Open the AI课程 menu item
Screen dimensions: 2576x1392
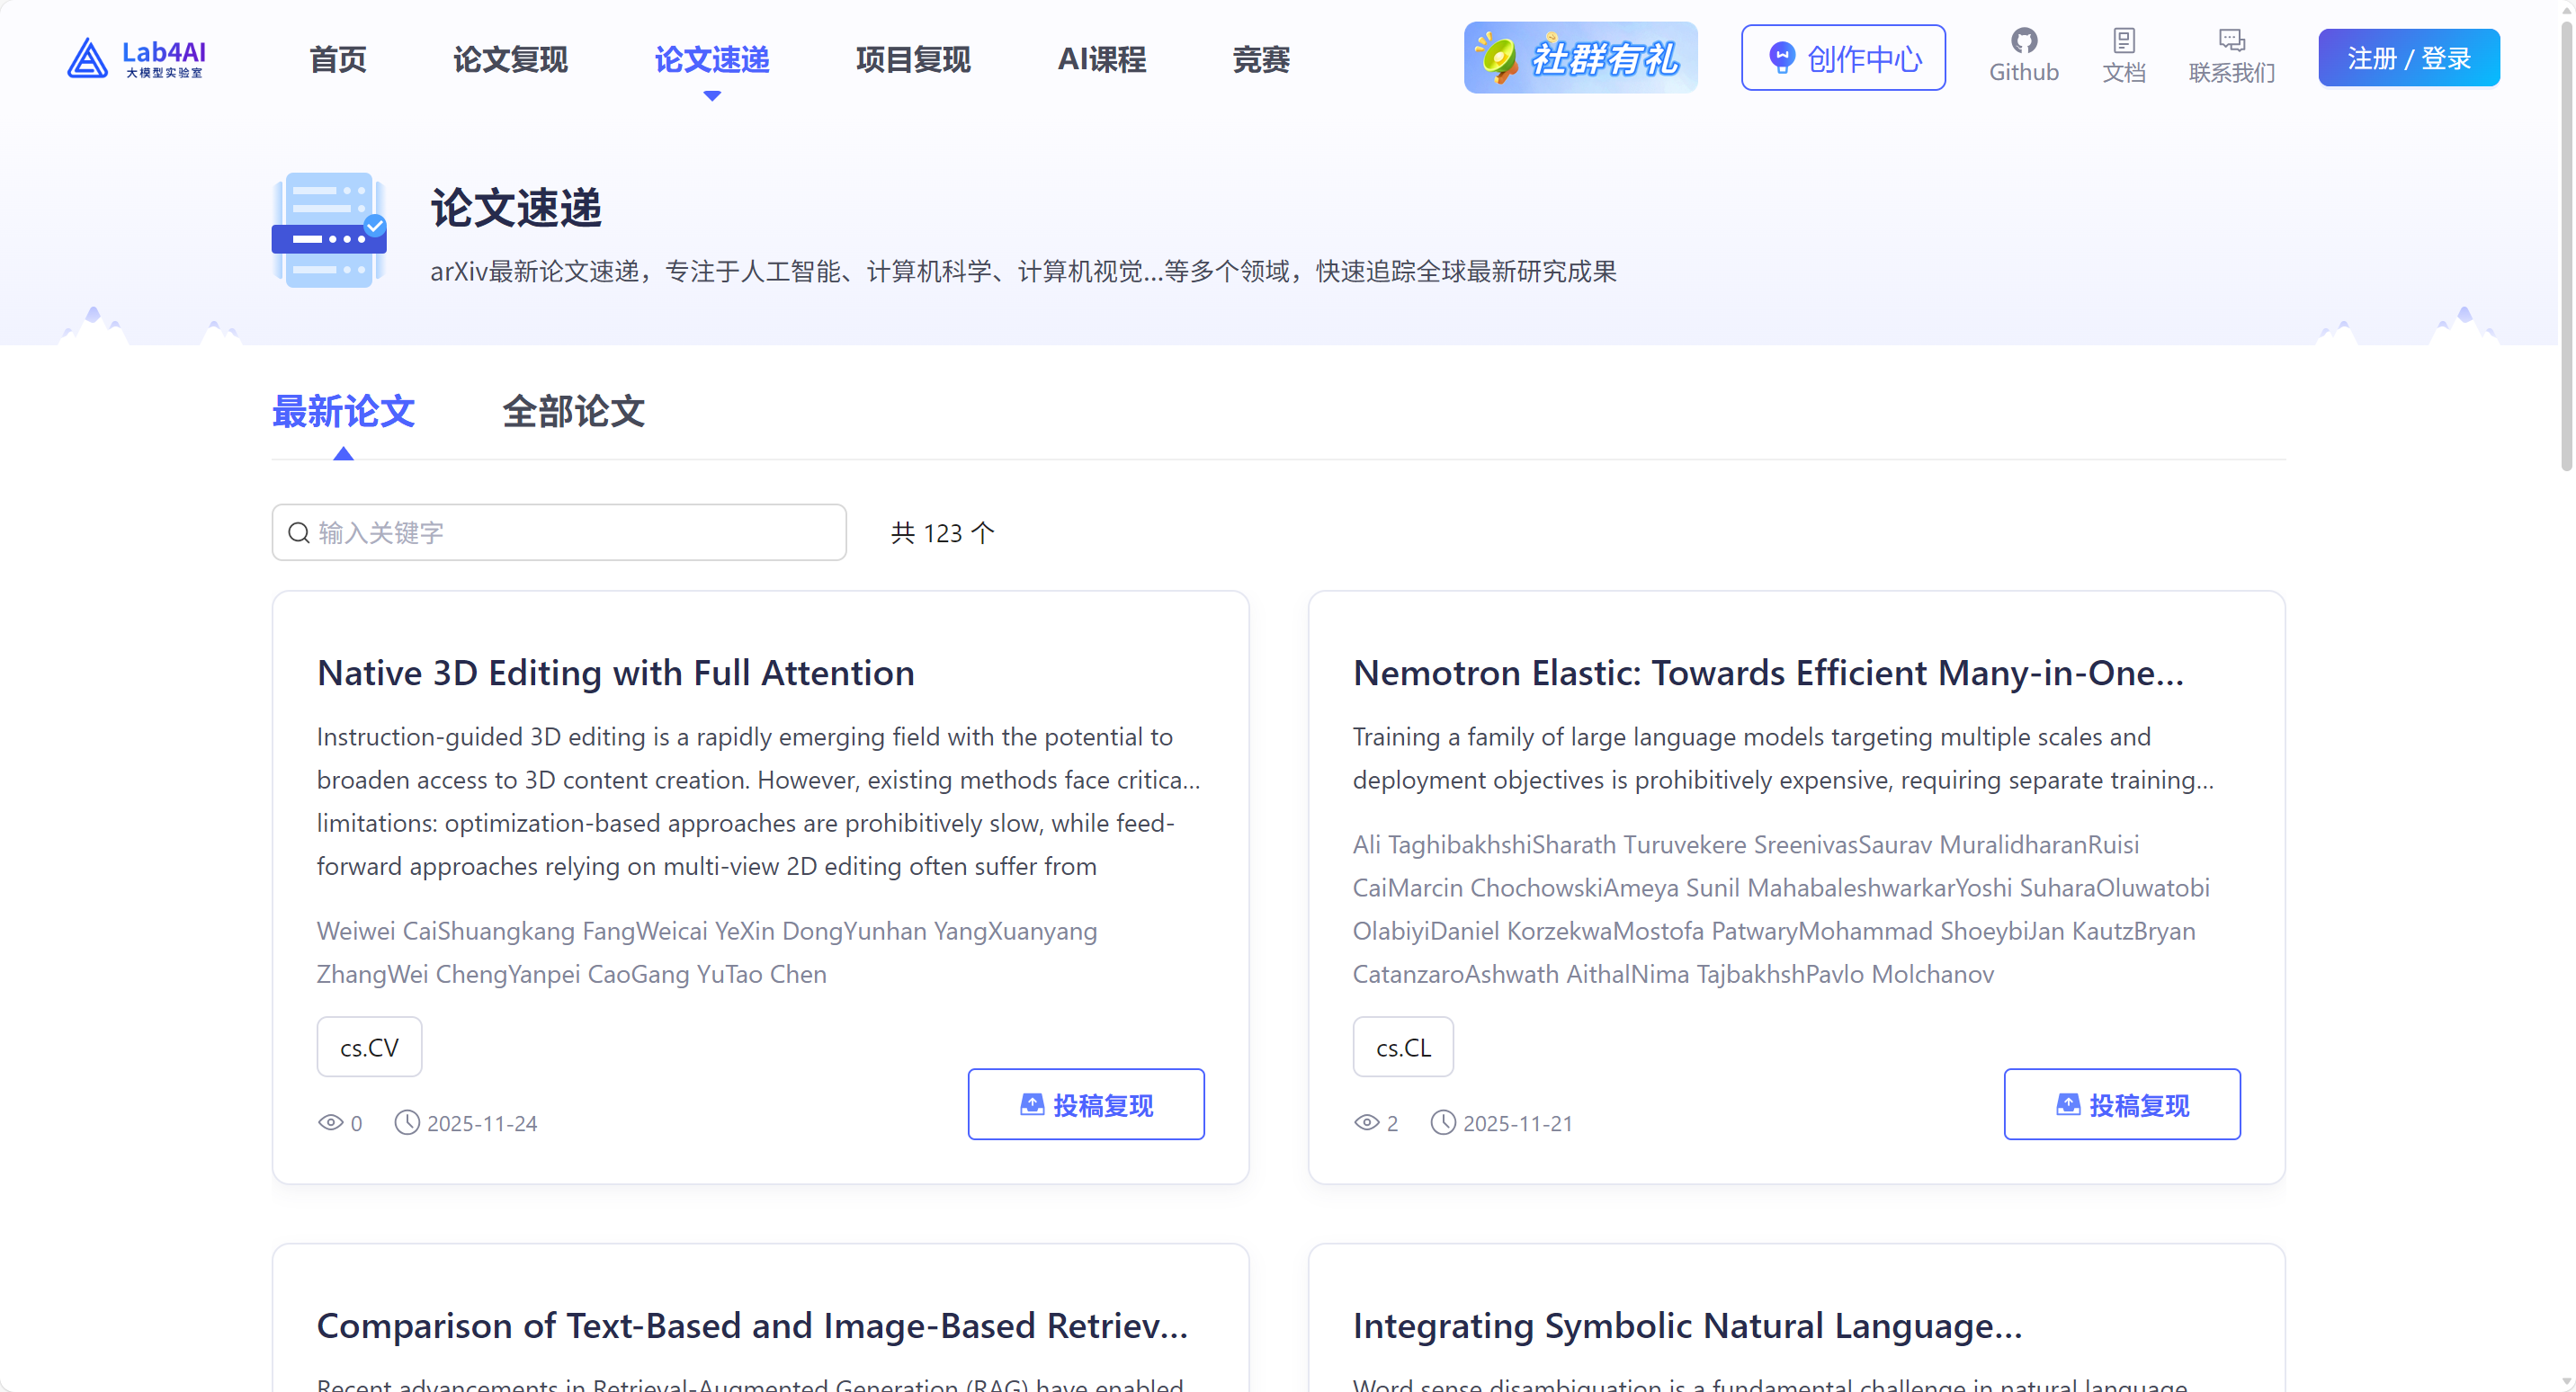[1101, 59]
